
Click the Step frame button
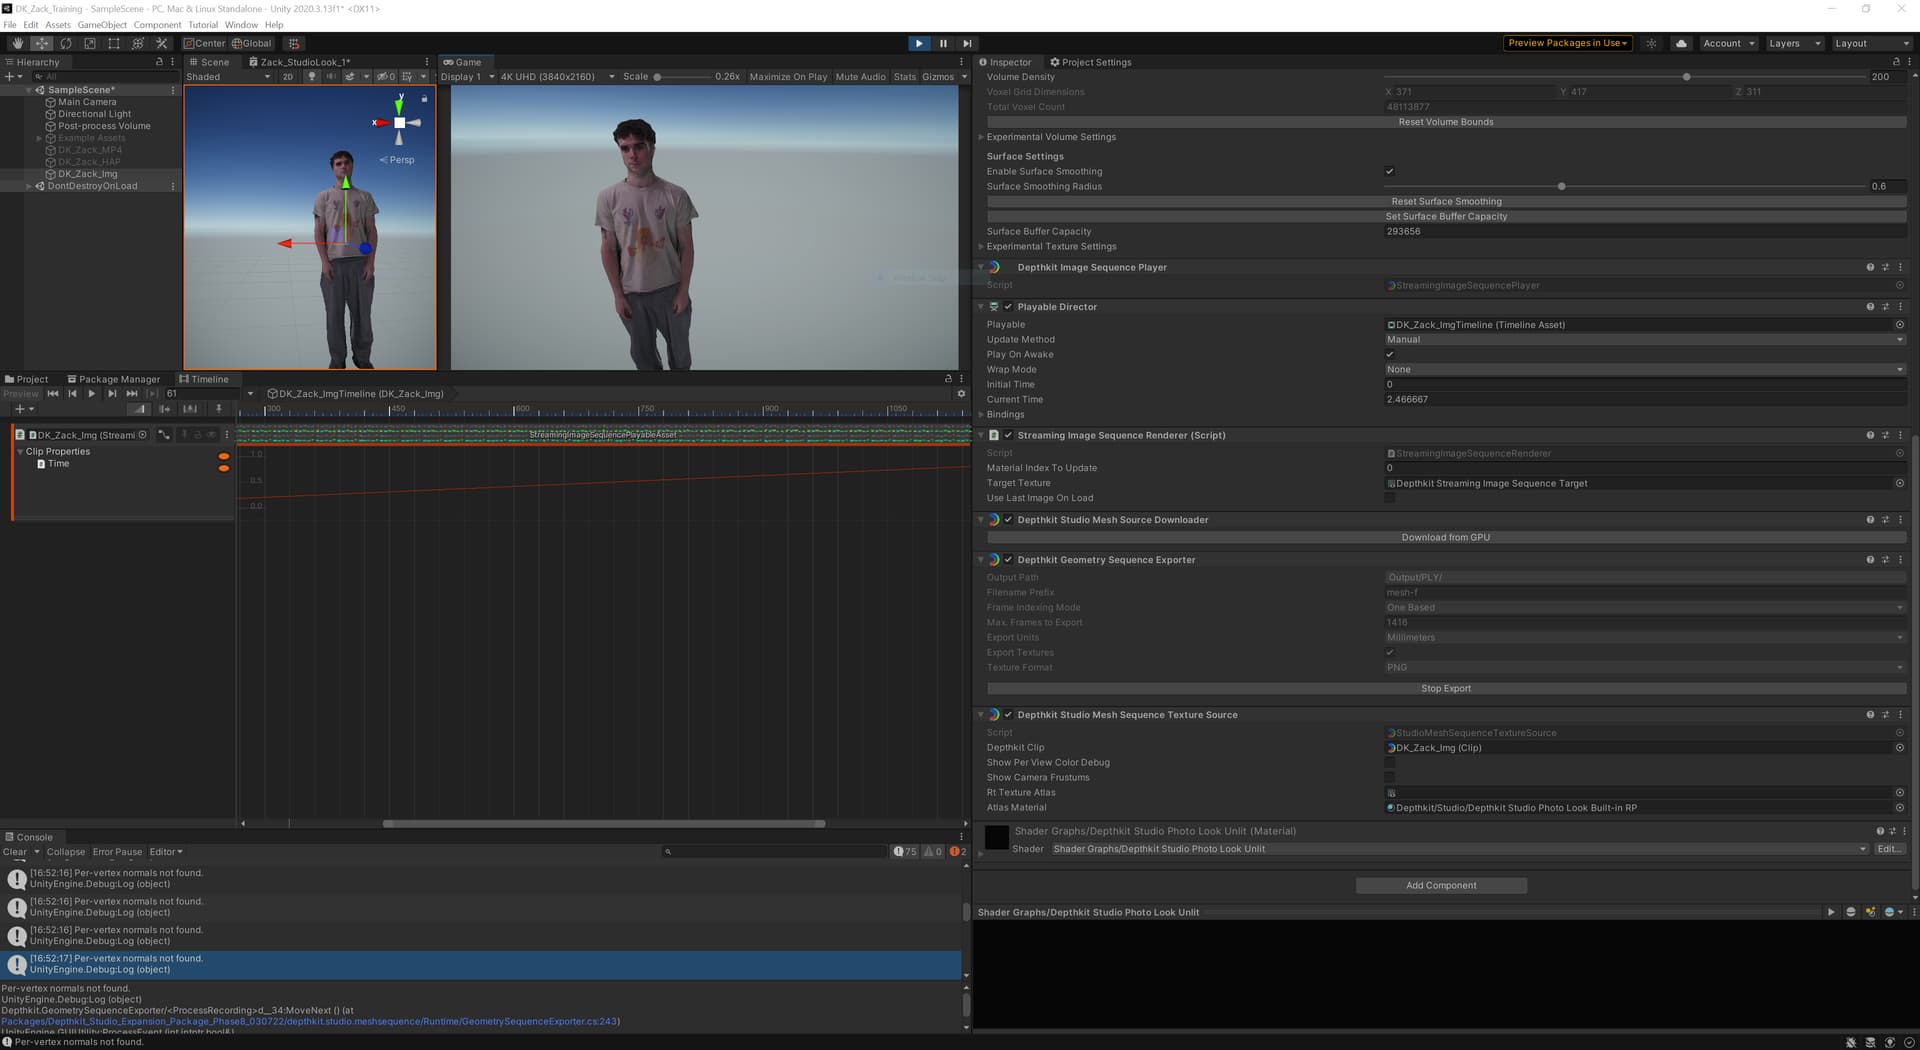tap(967, 44)
